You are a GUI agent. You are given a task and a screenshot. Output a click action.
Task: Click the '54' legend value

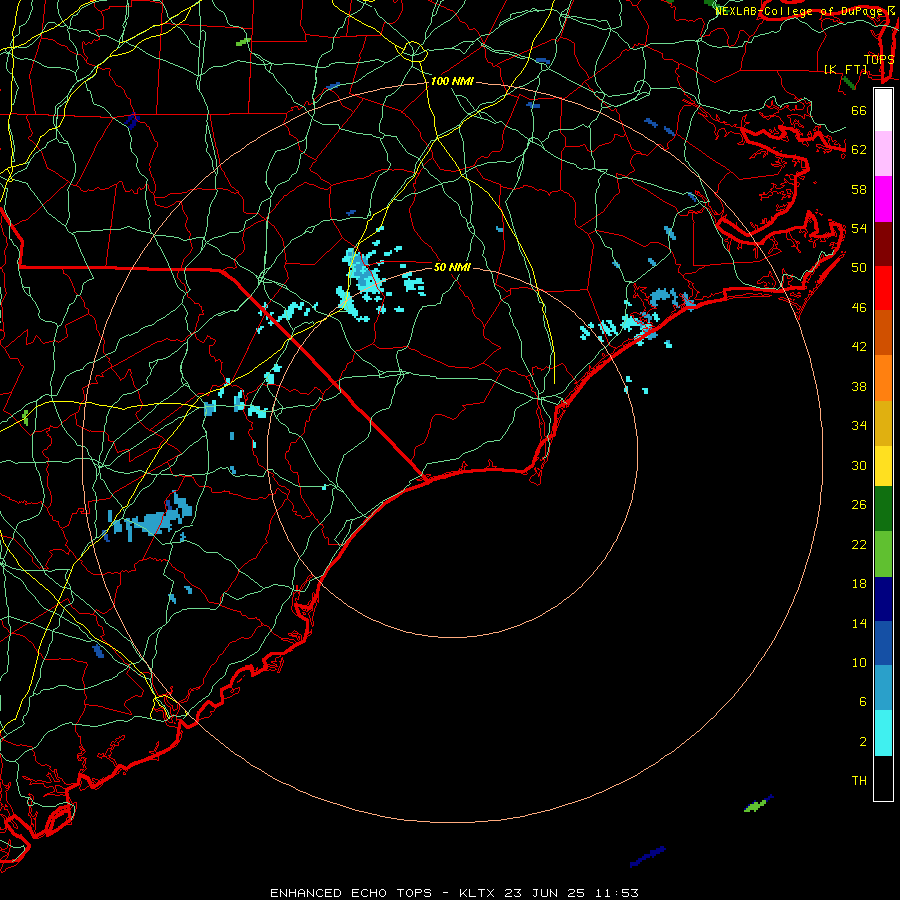859,228
